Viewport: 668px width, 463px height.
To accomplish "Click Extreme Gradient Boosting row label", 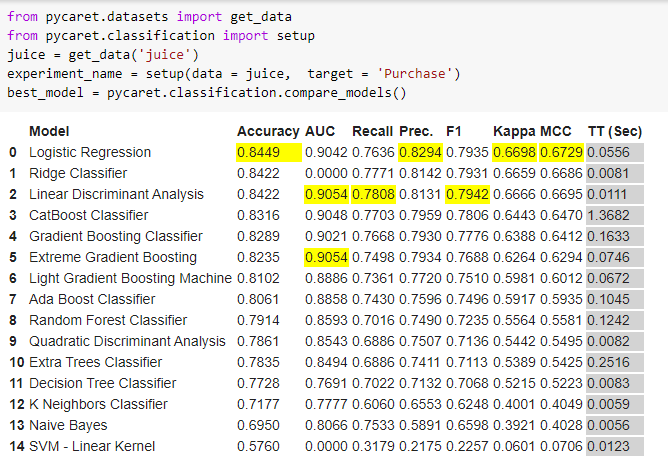I will 113,257.
